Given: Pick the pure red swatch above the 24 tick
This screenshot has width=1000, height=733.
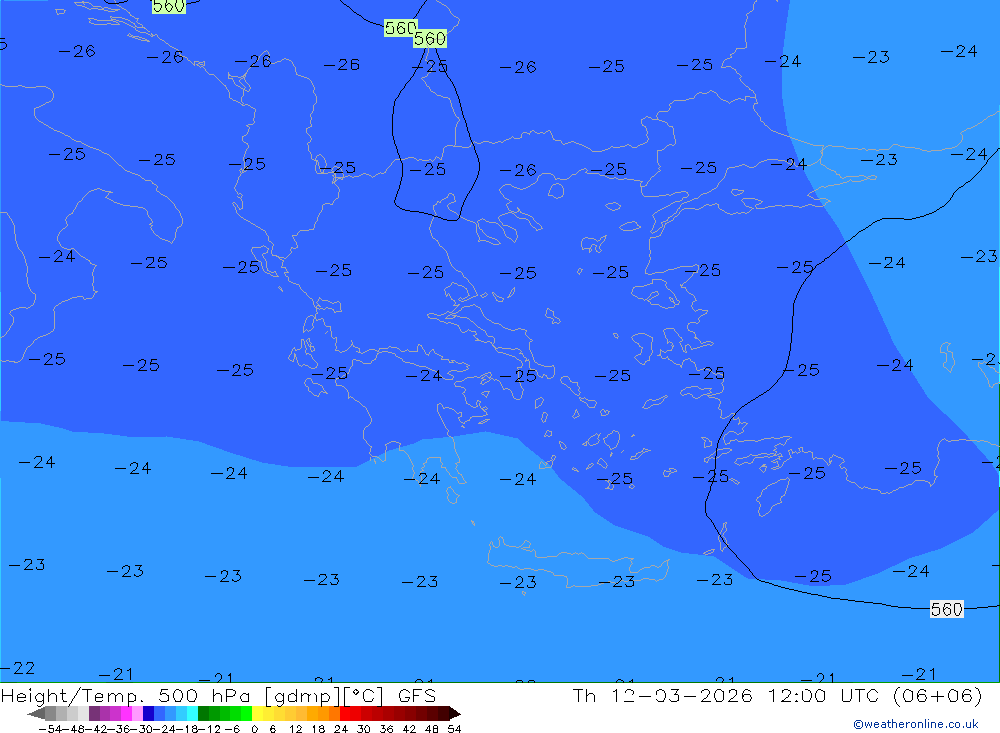Looking at the screenshot, I should 345,713.
